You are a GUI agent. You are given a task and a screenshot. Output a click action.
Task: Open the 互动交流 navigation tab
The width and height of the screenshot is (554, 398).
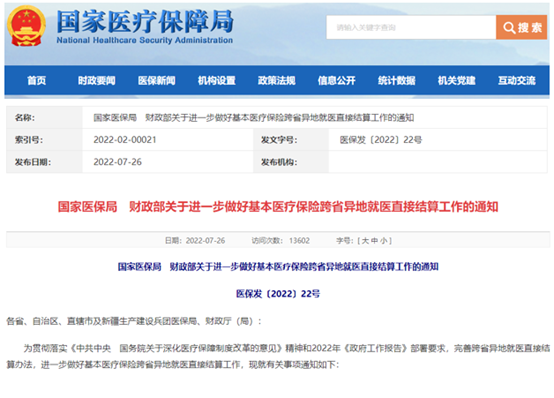click(517, 81)
